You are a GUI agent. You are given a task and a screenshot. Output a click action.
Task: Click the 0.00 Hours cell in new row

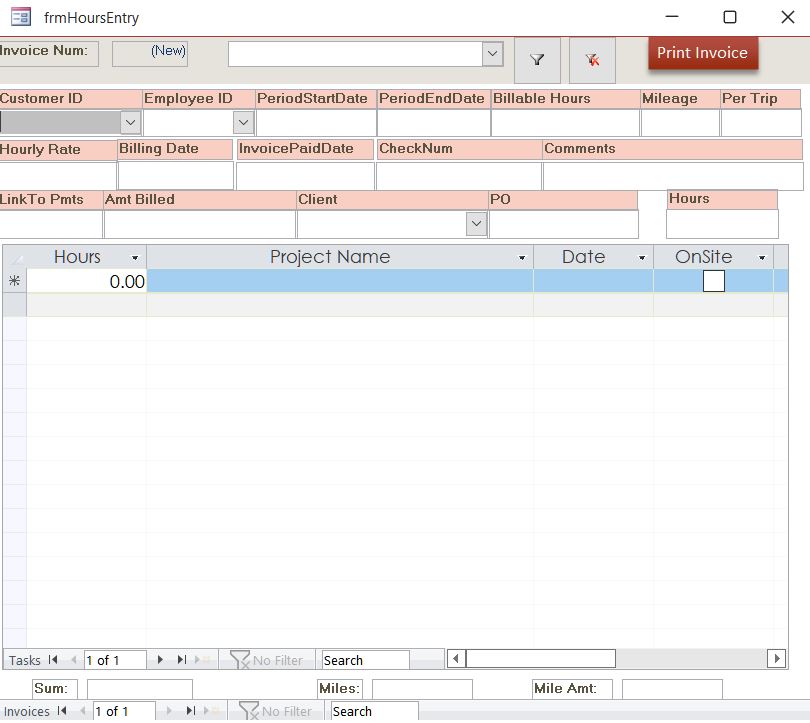pos(87,281)
